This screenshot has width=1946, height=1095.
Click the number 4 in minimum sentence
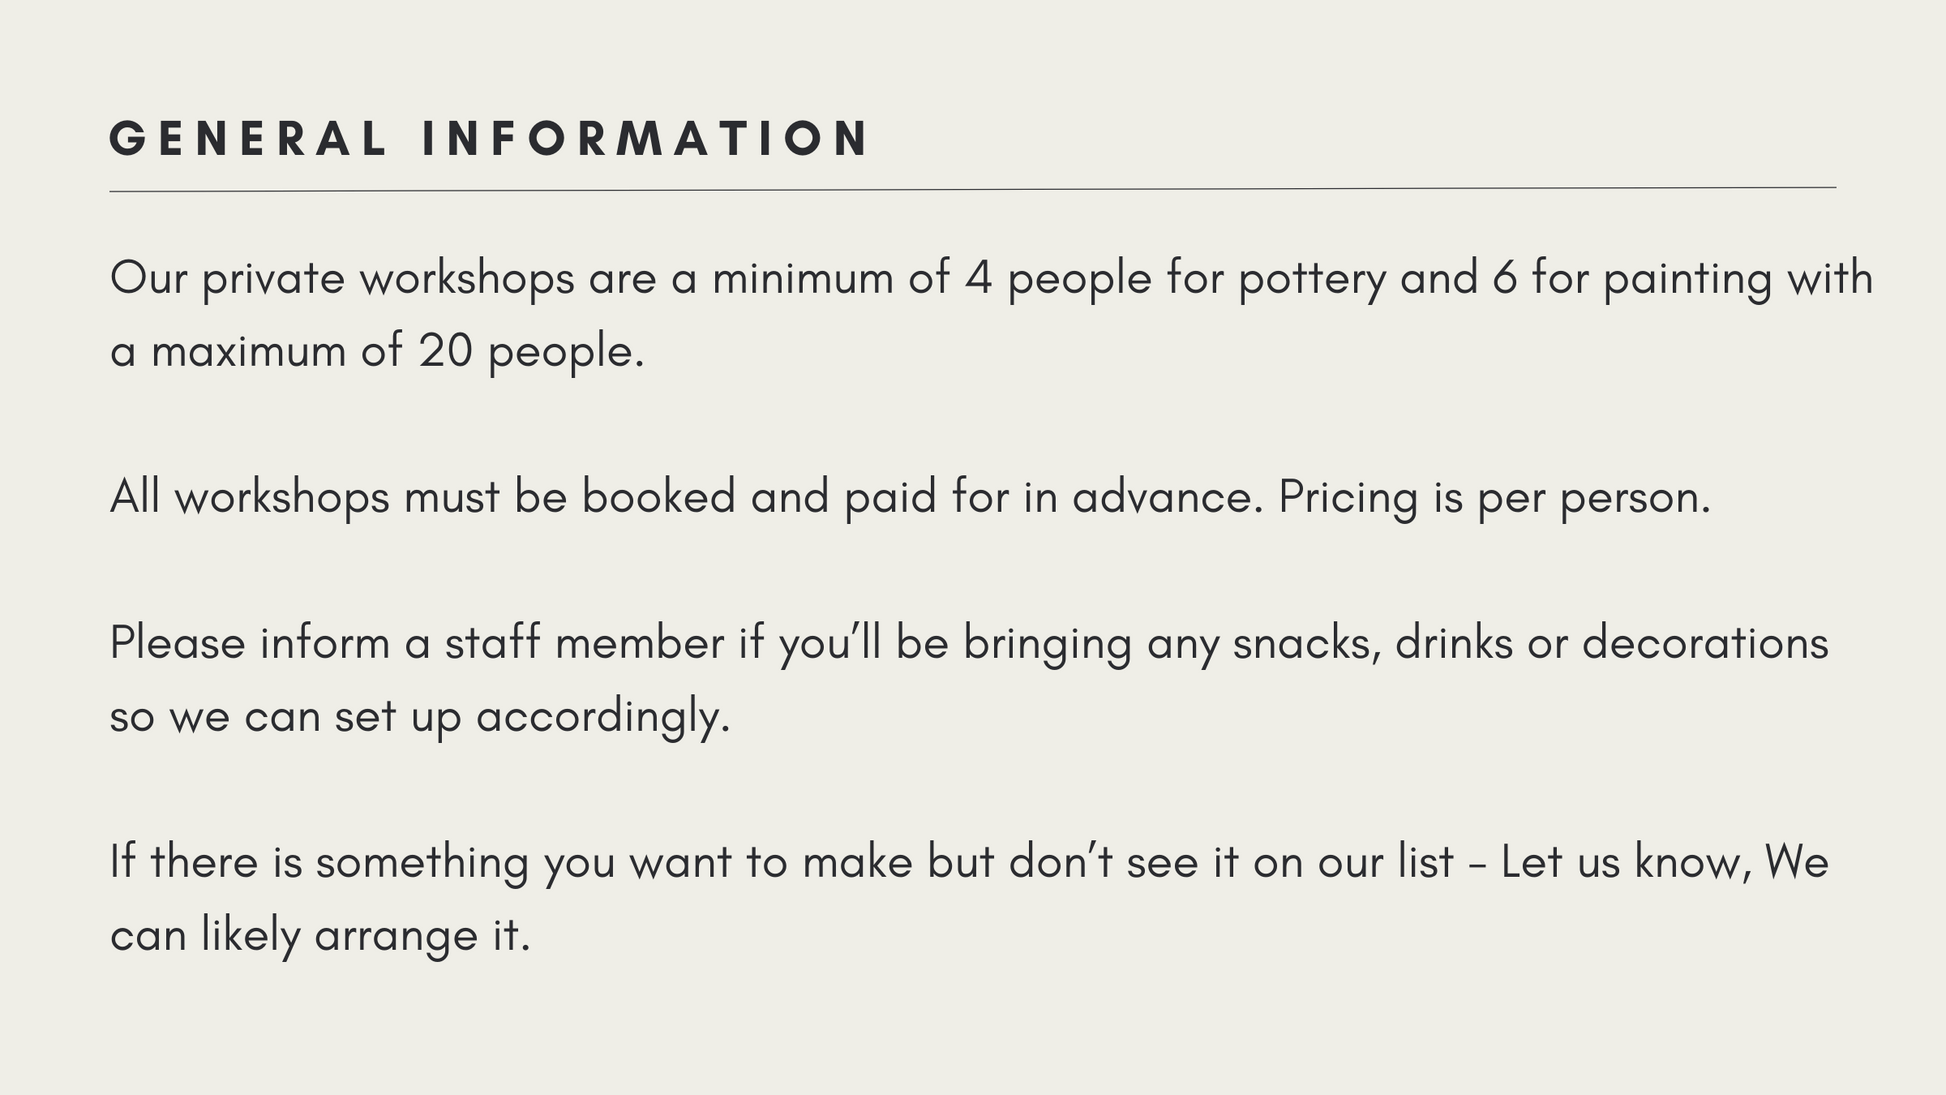[978, 278]
